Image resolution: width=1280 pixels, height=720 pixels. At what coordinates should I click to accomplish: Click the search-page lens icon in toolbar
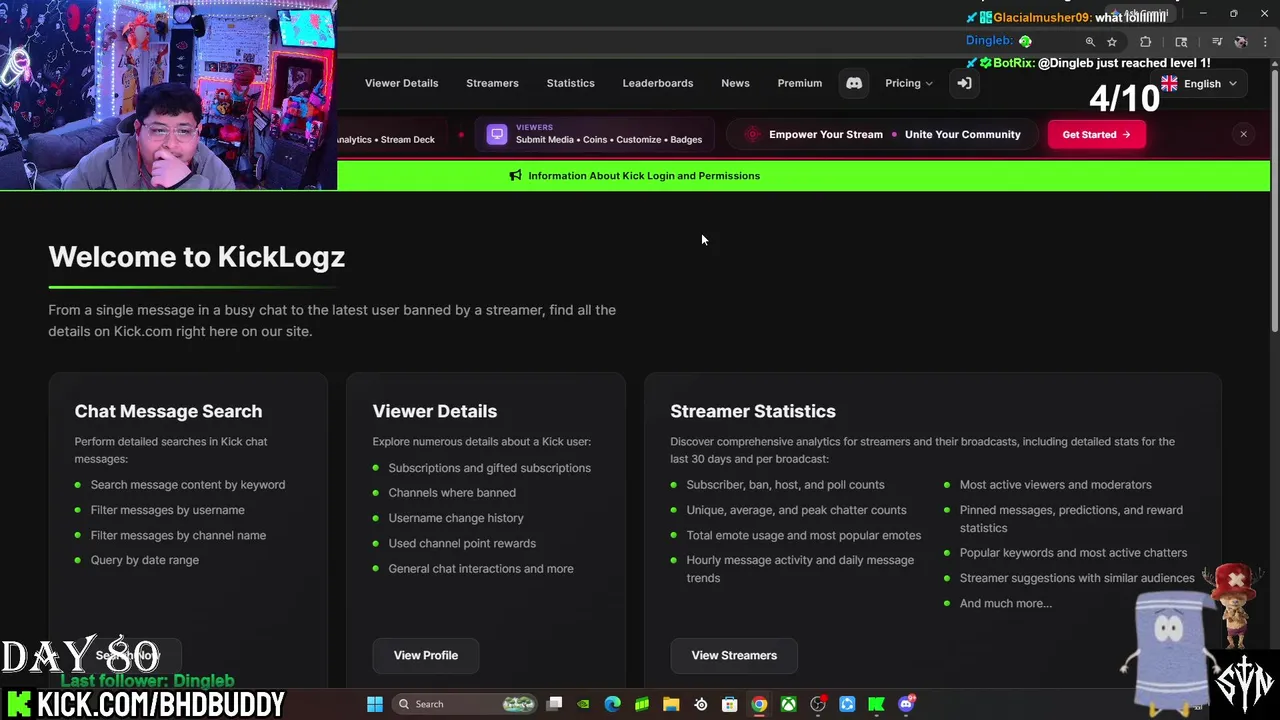[x=1181, y=42]
